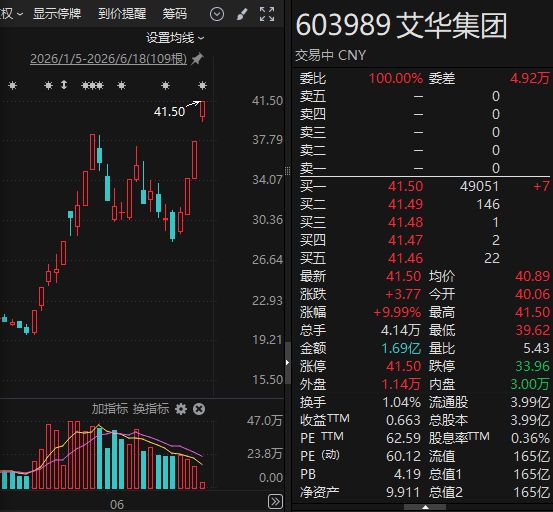Screen dimensions: 553x512
Task: Open the circled down-arrow menu icon
Action: 217,14
